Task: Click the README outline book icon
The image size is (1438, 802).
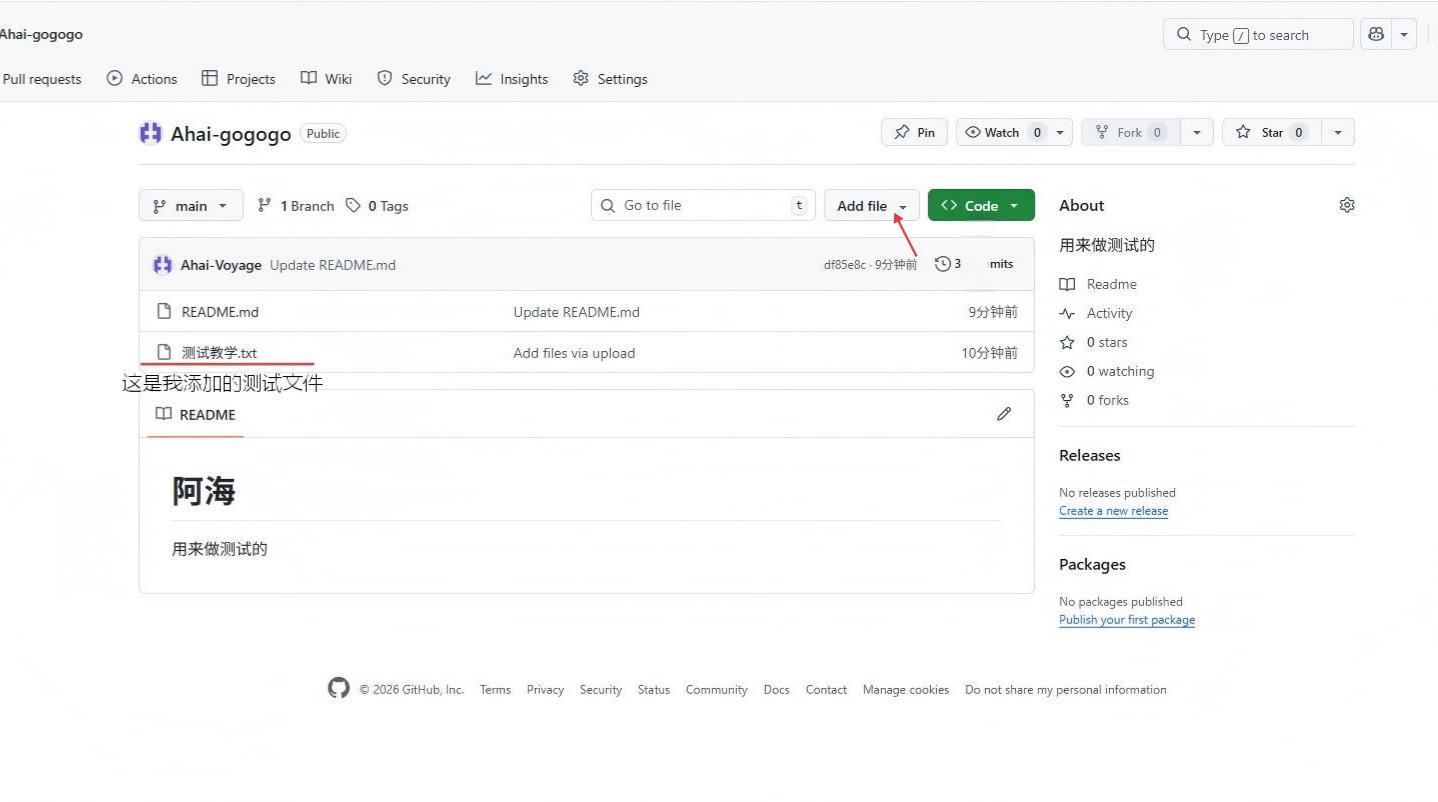Action: (x=164, y=414)
